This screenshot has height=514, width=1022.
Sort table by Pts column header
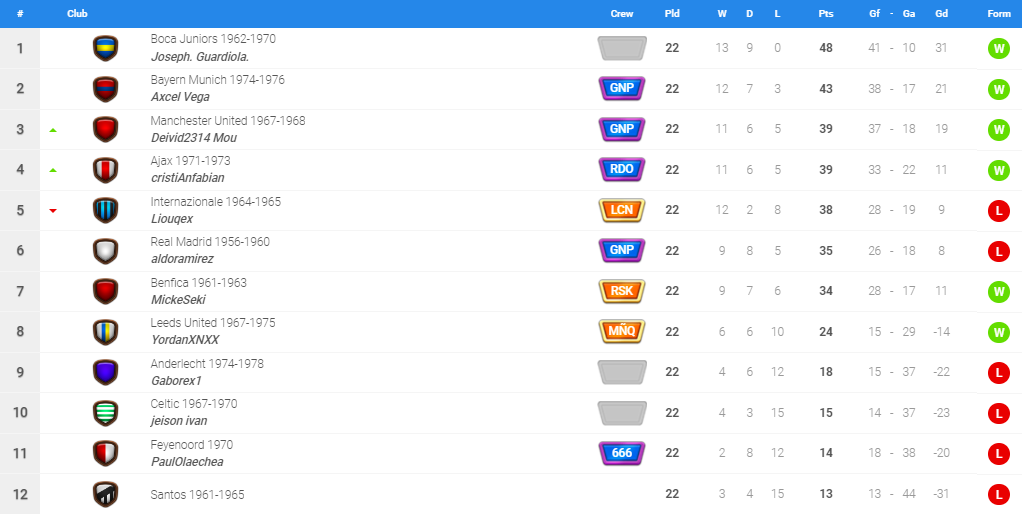click(825, 14)
